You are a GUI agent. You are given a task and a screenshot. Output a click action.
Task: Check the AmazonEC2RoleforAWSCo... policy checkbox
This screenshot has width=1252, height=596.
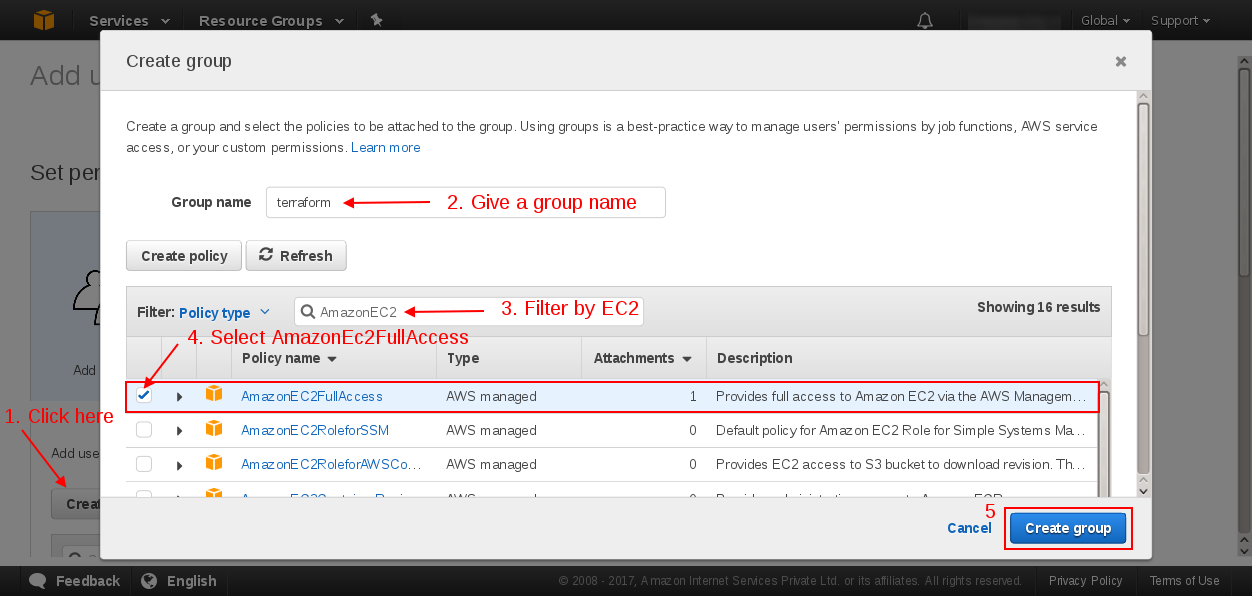click(x=144, y=464)
